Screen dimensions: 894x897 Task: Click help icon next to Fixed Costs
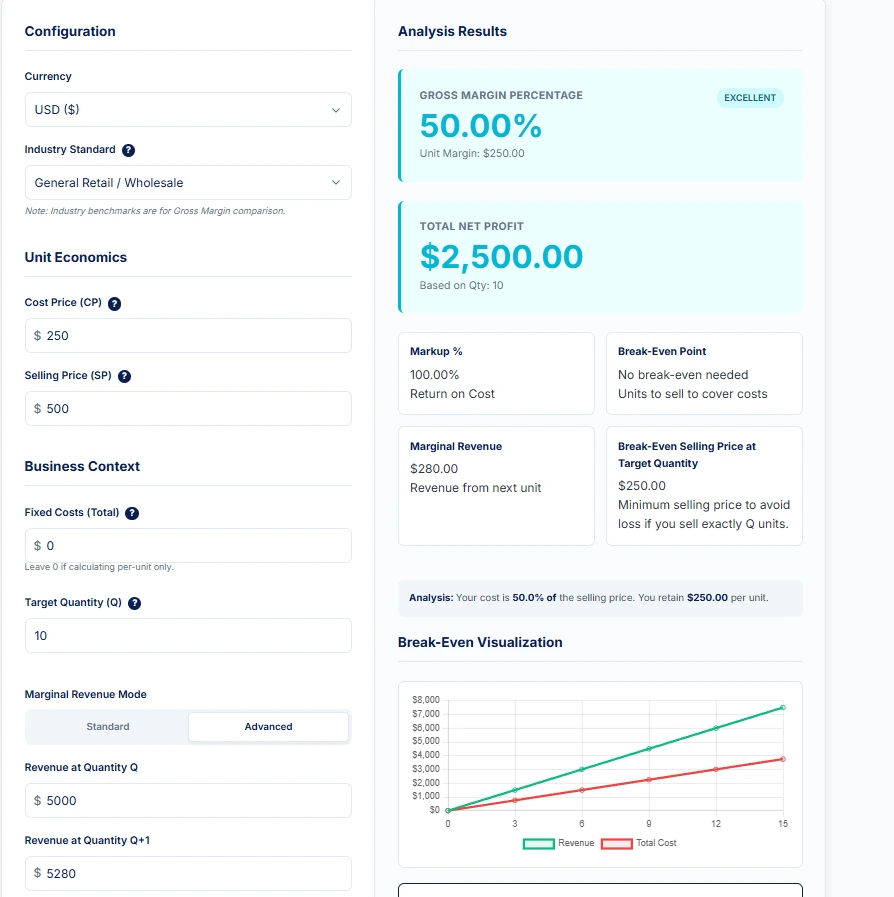pos(132,513)
